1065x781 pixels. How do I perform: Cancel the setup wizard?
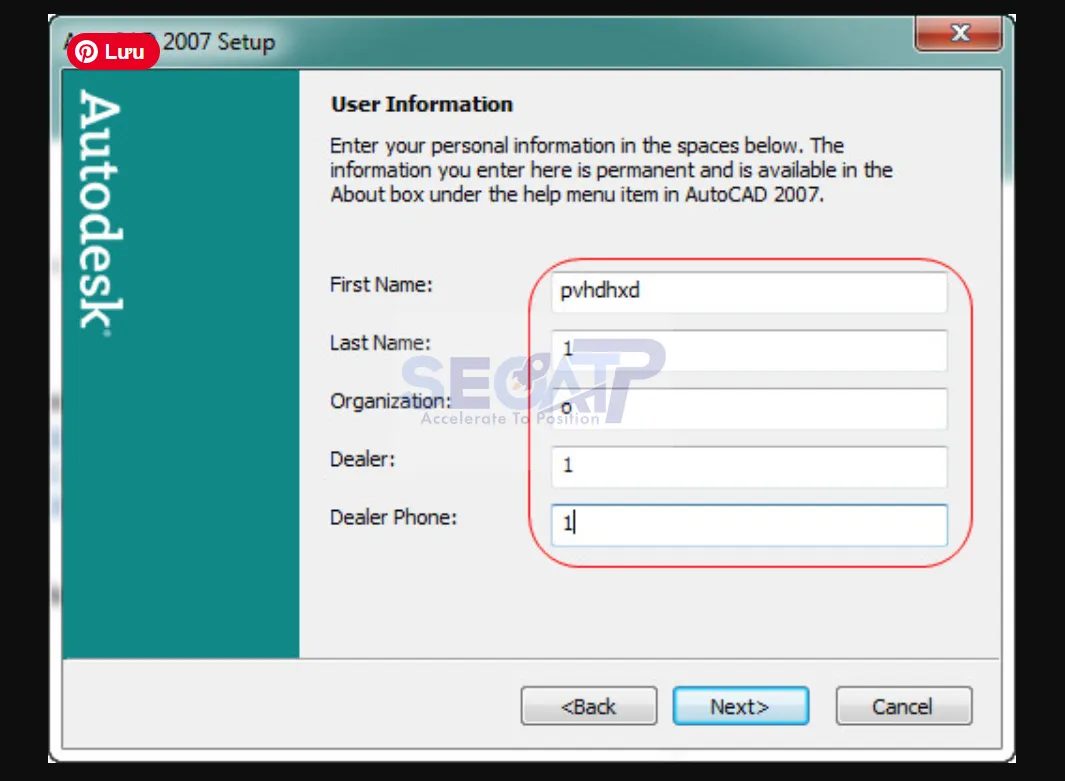click(903, 706)
